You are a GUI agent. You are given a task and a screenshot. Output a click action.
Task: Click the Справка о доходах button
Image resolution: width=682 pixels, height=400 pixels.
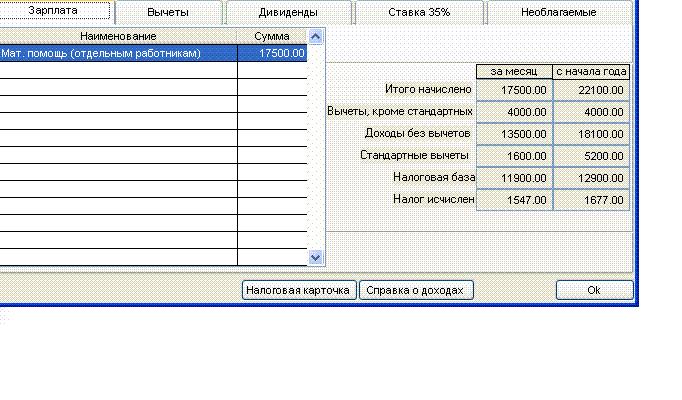click(416, 290)
